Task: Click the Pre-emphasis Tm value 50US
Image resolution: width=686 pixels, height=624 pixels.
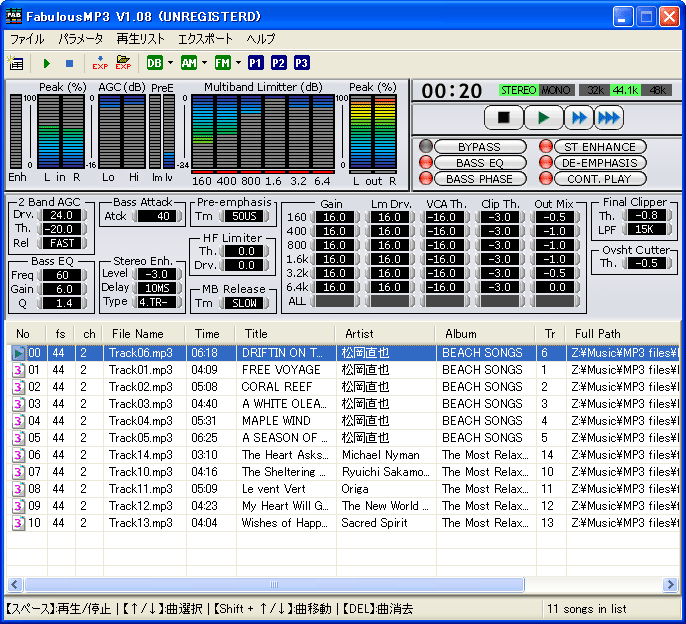Action: coord(244,216)
